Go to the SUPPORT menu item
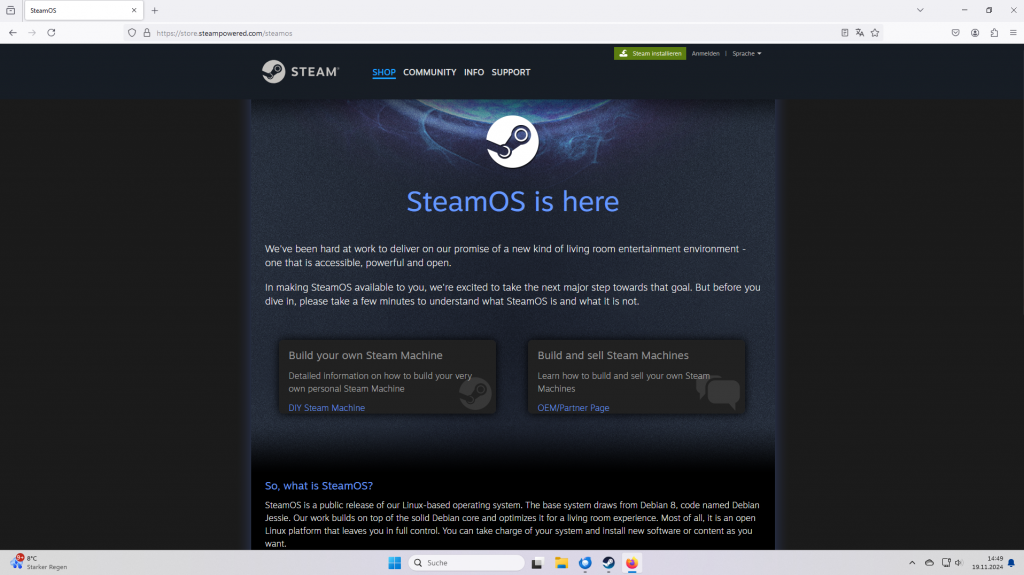The image size is (1024, 575). click(510, 72)
